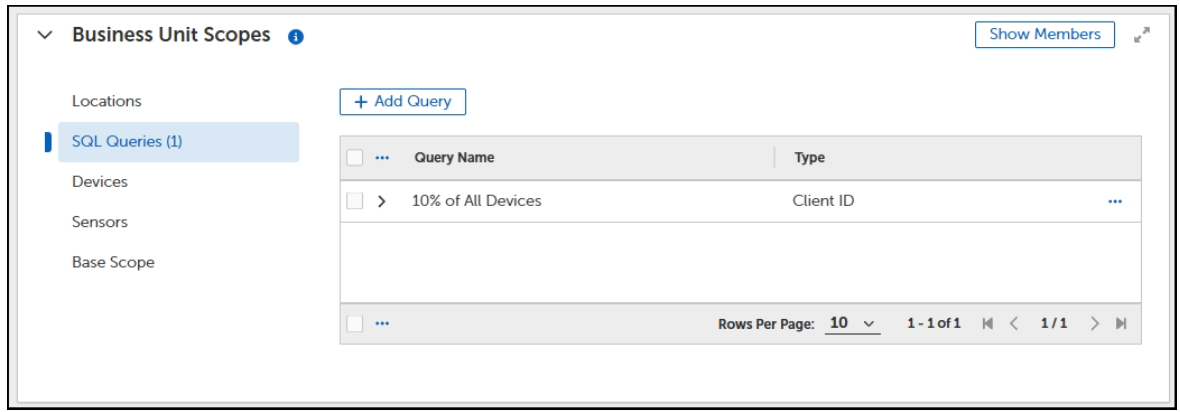Click the Business Unit Scopes info icon

(296, 36)
